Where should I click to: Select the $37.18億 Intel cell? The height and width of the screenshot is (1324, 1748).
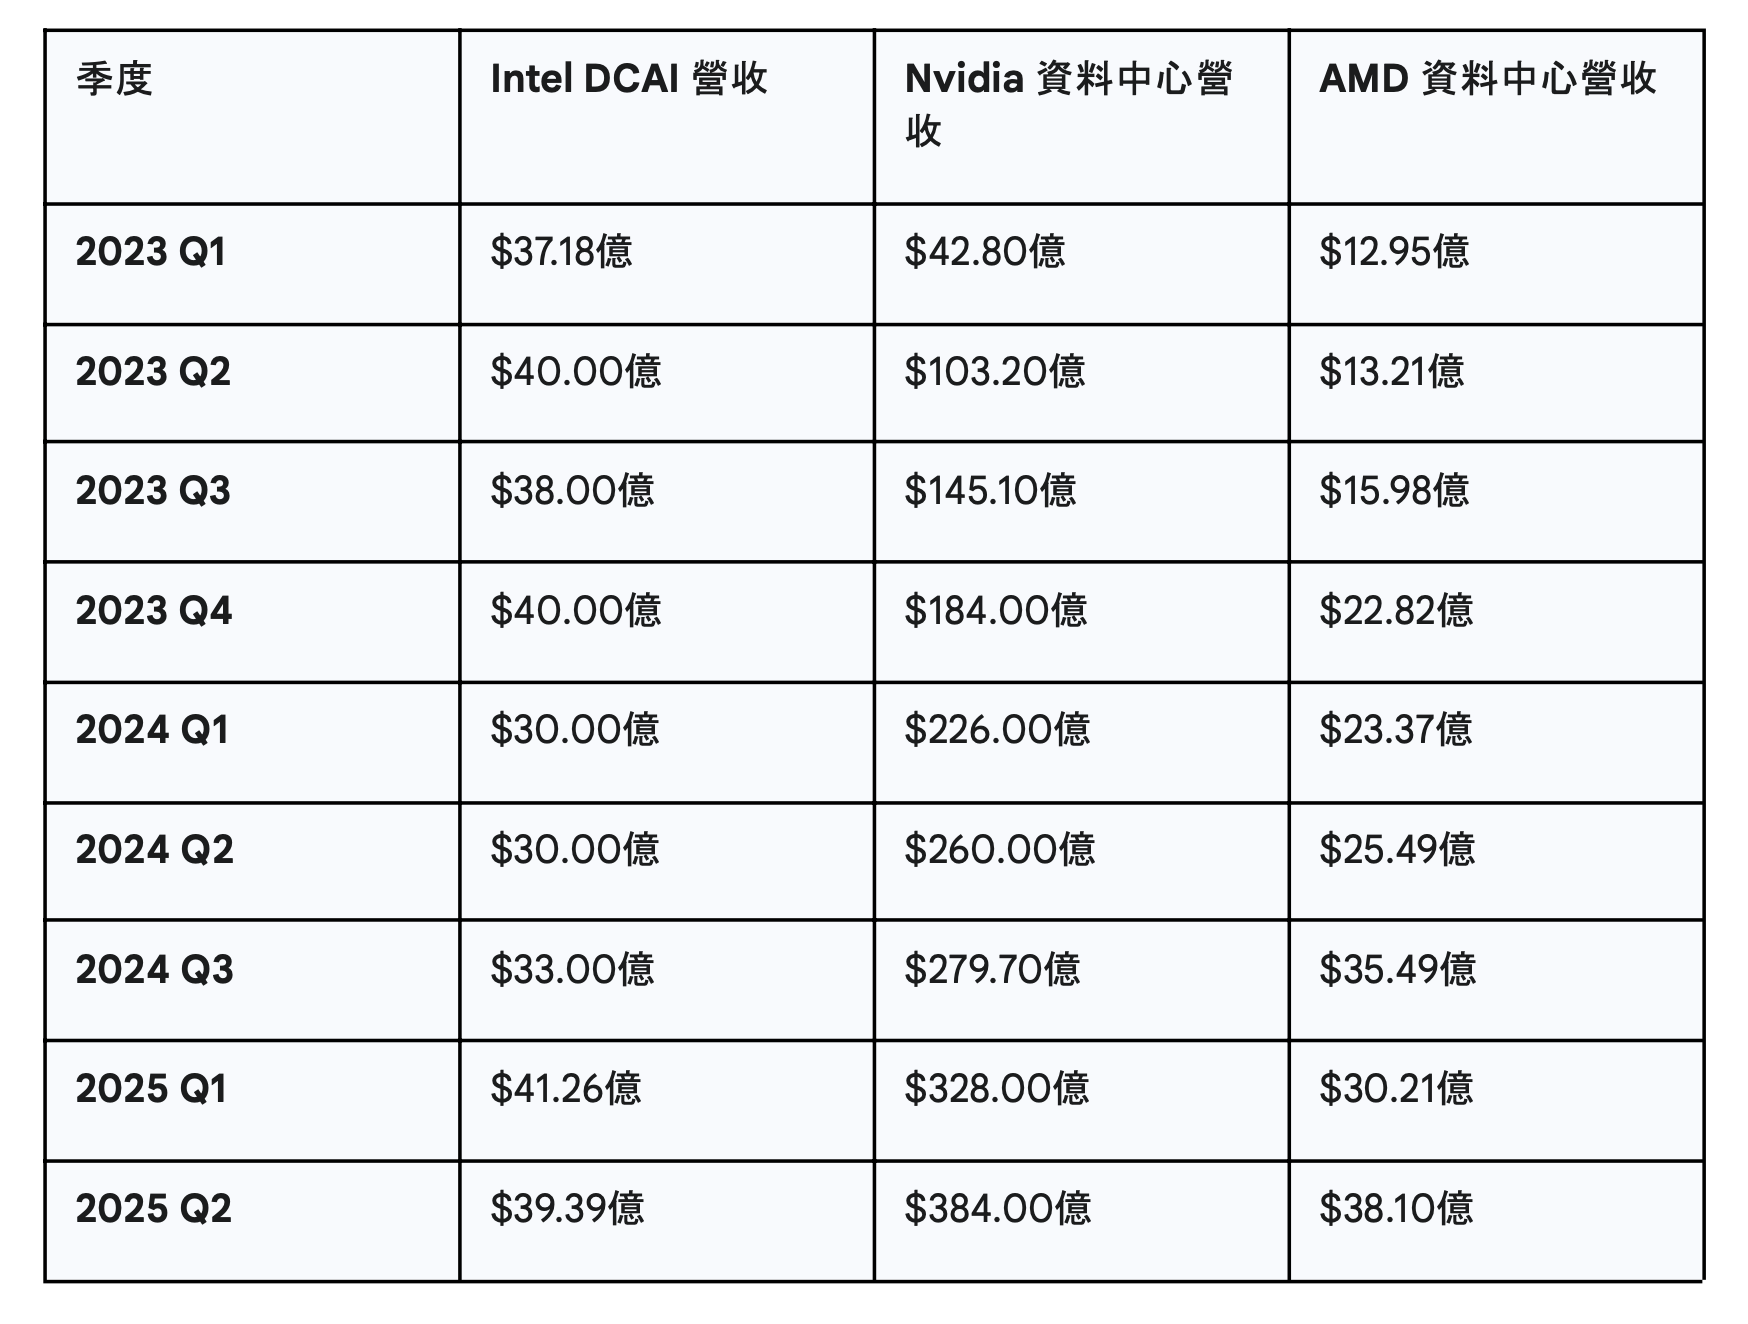point(667,264)
